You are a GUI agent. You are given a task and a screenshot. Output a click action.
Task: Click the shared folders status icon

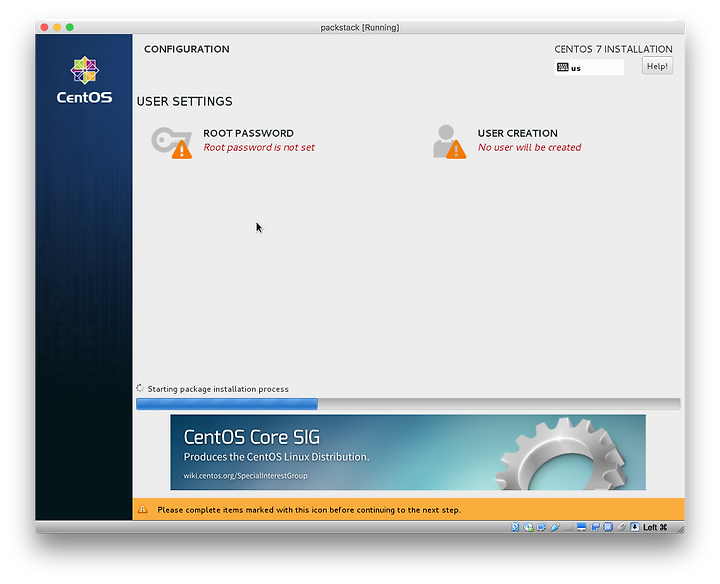[x=568, y=527]
